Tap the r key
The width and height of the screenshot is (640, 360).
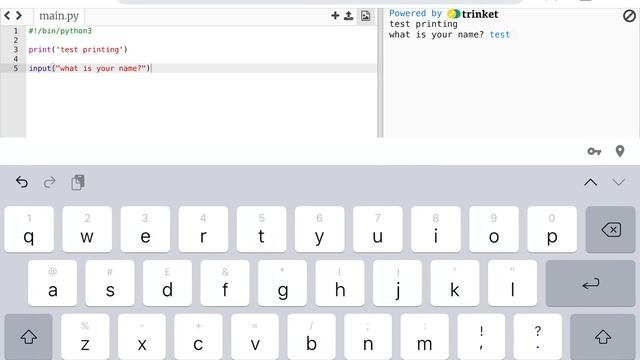[203, 229]
